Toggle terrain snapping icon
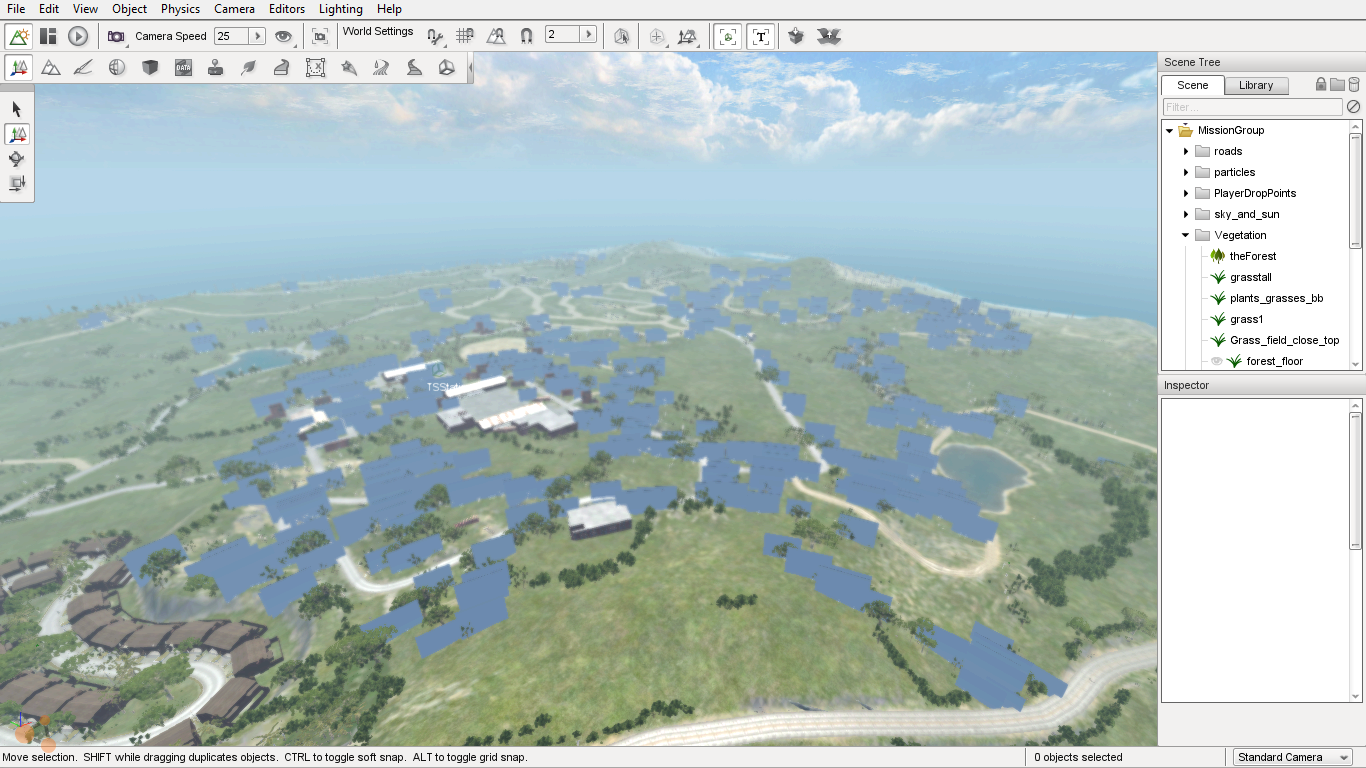This screenshot has height=768, width=1366. 496,36
